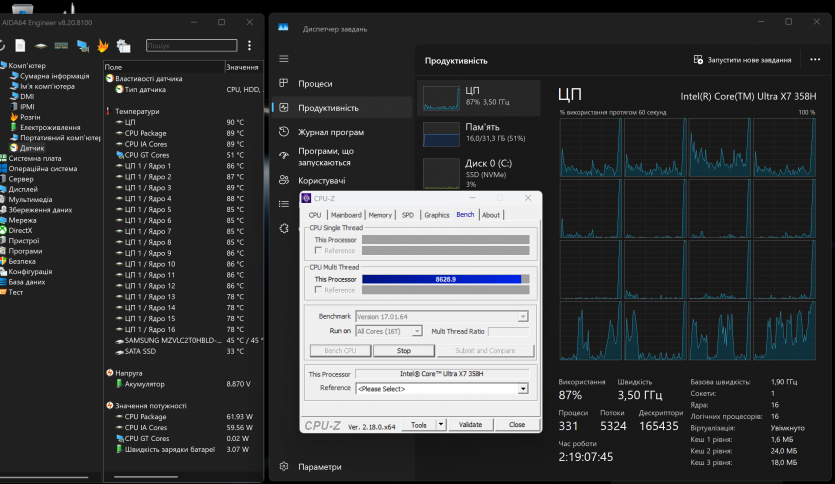Click the flame stability test icon

[x=102, y=46]
